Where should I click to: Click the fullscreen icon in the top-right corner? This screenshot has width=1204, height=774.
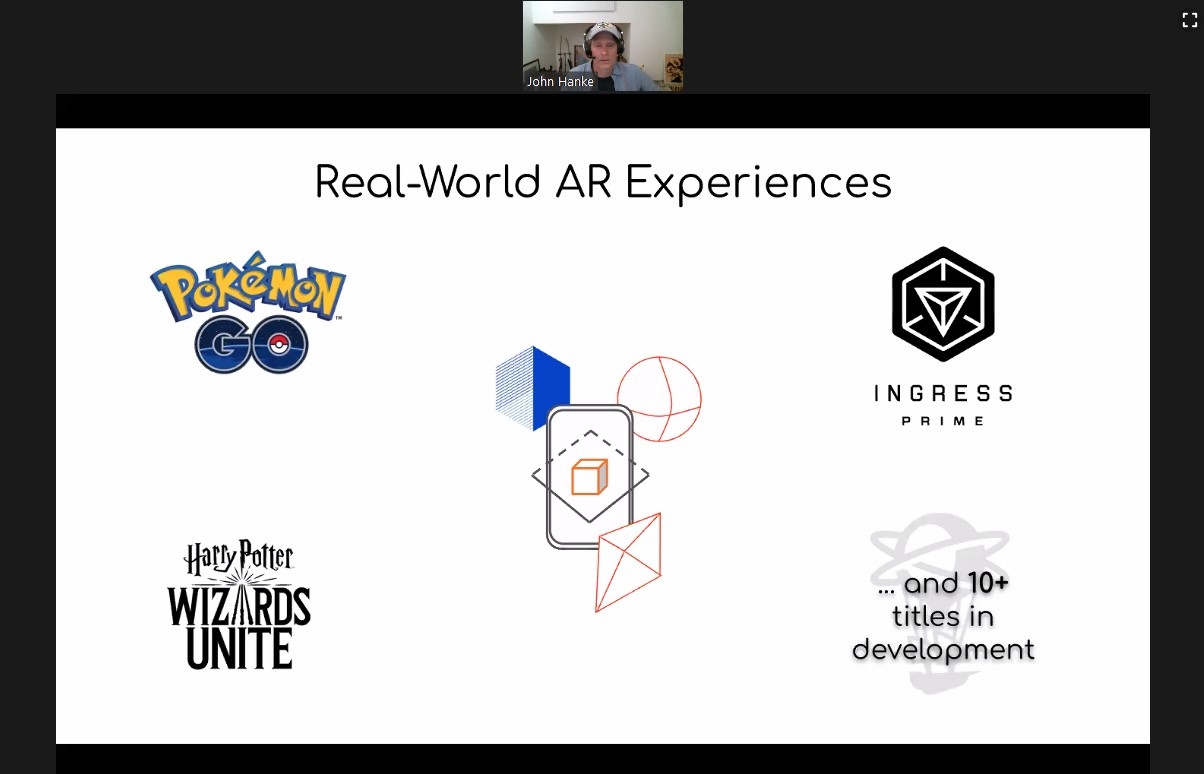[x=1189, y=20]
